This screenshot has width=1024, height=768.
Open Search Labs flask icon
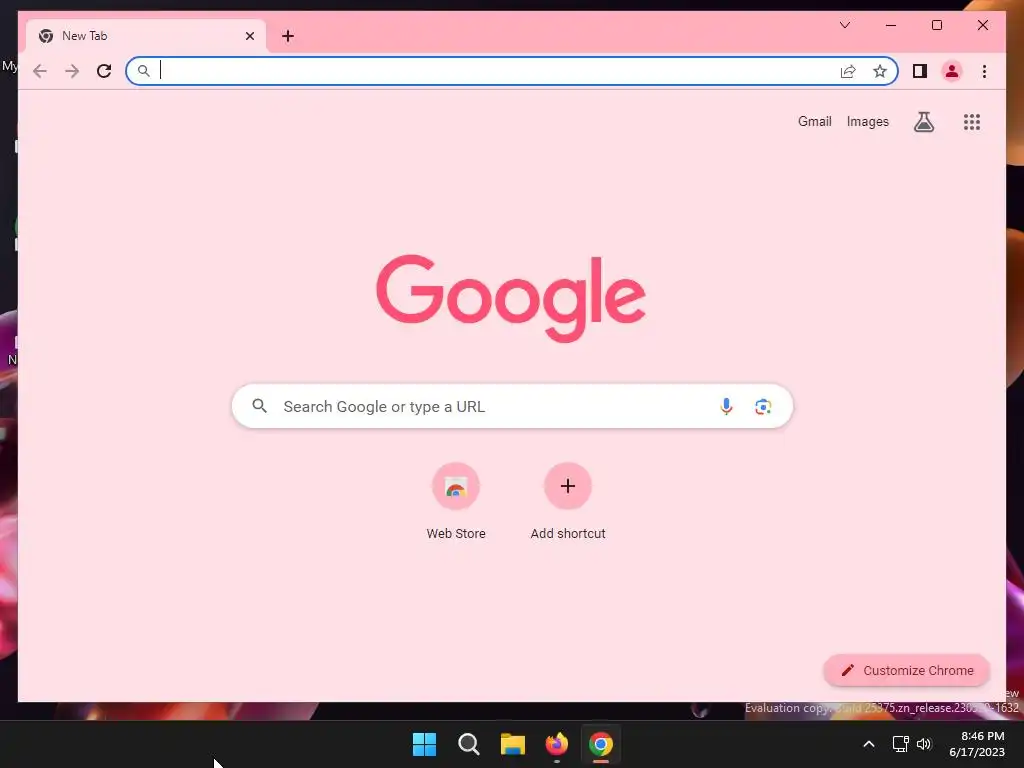923,121
